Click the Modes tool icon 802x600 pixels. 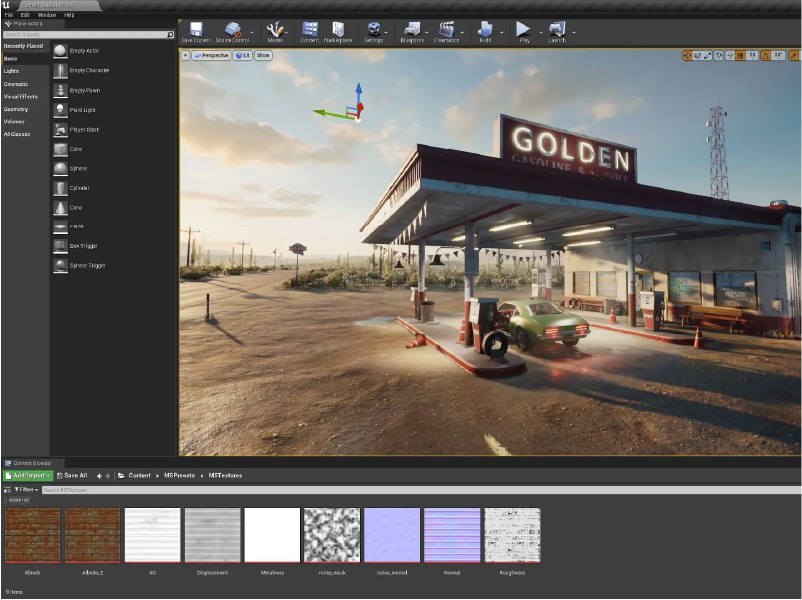(275, 30)
